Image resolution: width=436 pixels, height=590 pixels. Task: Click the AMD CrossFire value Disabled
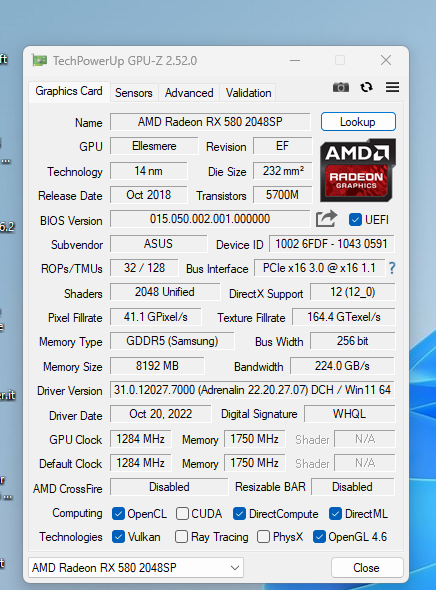169,487
